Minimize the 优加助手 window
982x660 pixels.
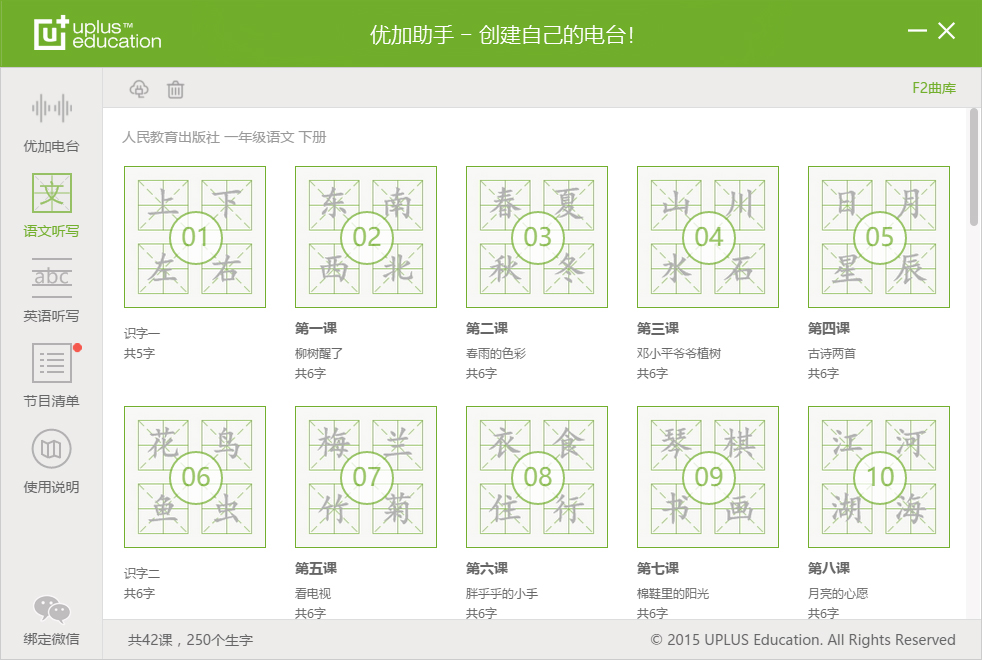(916, 31)
